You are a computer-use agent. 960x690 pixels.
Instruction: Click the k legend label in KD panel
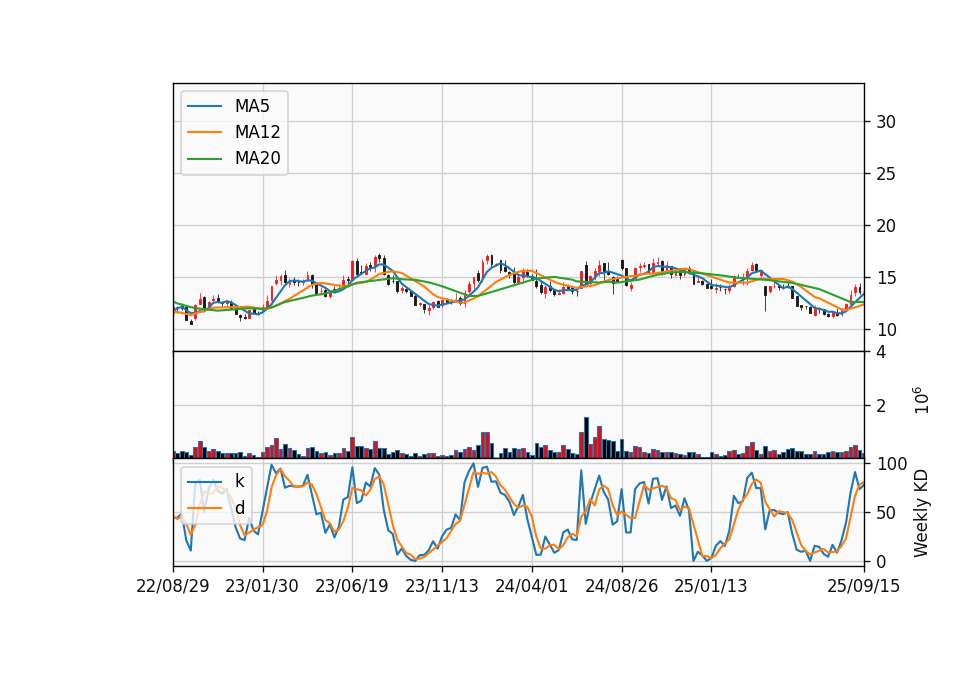click(x=239, y=481)
